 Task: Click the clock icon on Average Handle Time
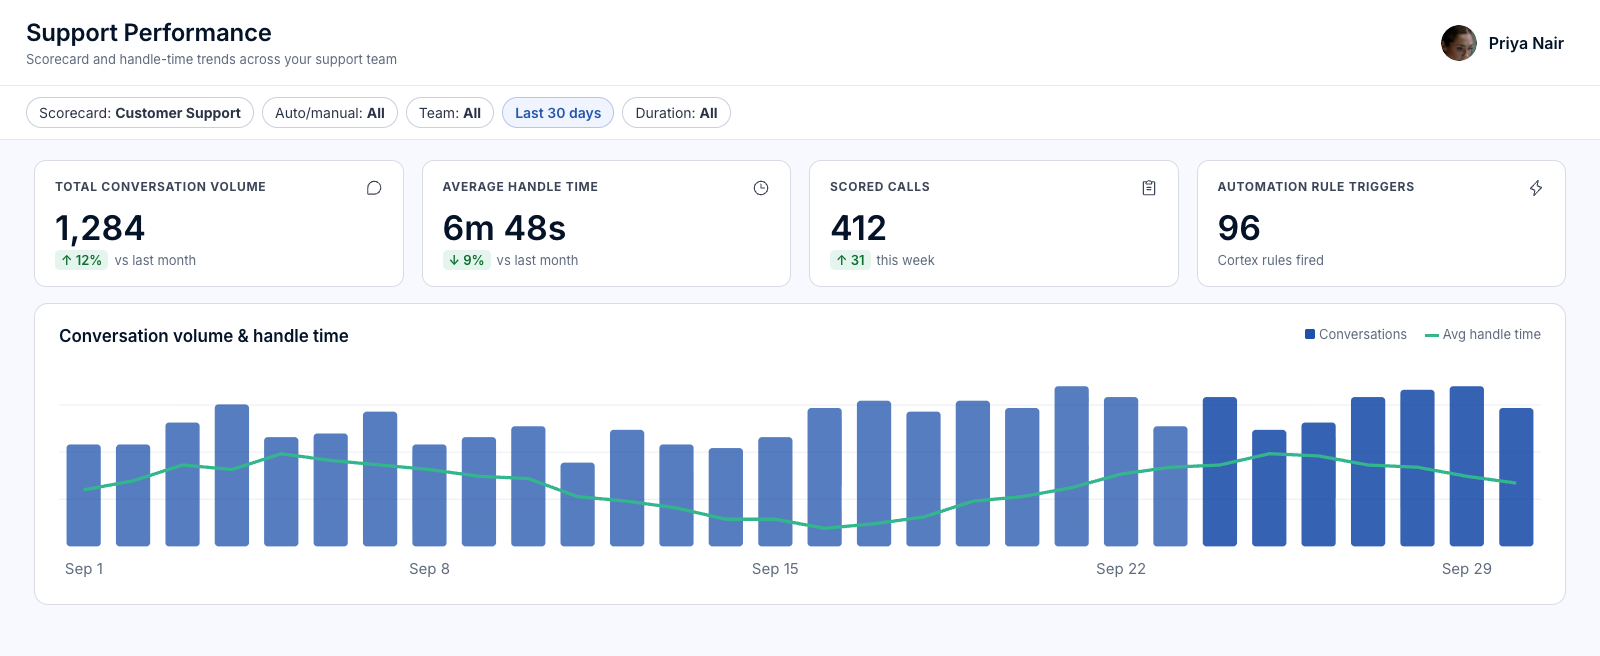click(761, 188)
